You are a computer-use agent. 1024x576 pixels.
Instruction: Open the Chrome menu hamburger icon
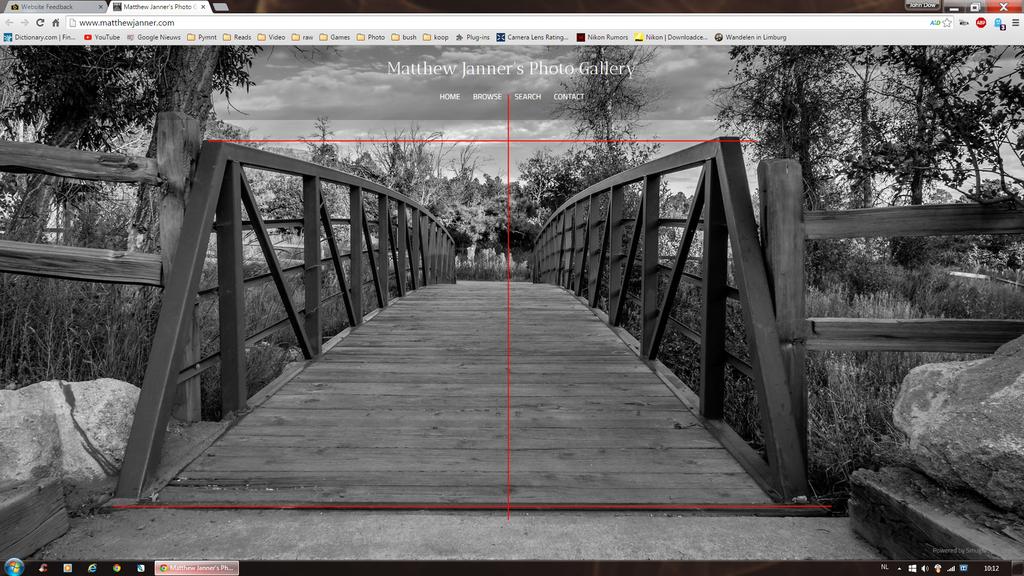point(1015,22)
